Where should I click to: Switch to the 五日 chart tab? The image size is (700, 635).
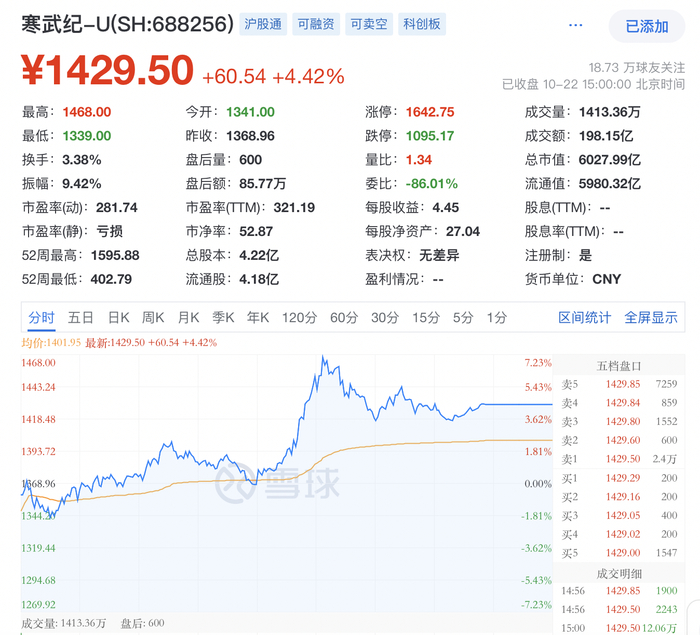(x=81, y=318)
